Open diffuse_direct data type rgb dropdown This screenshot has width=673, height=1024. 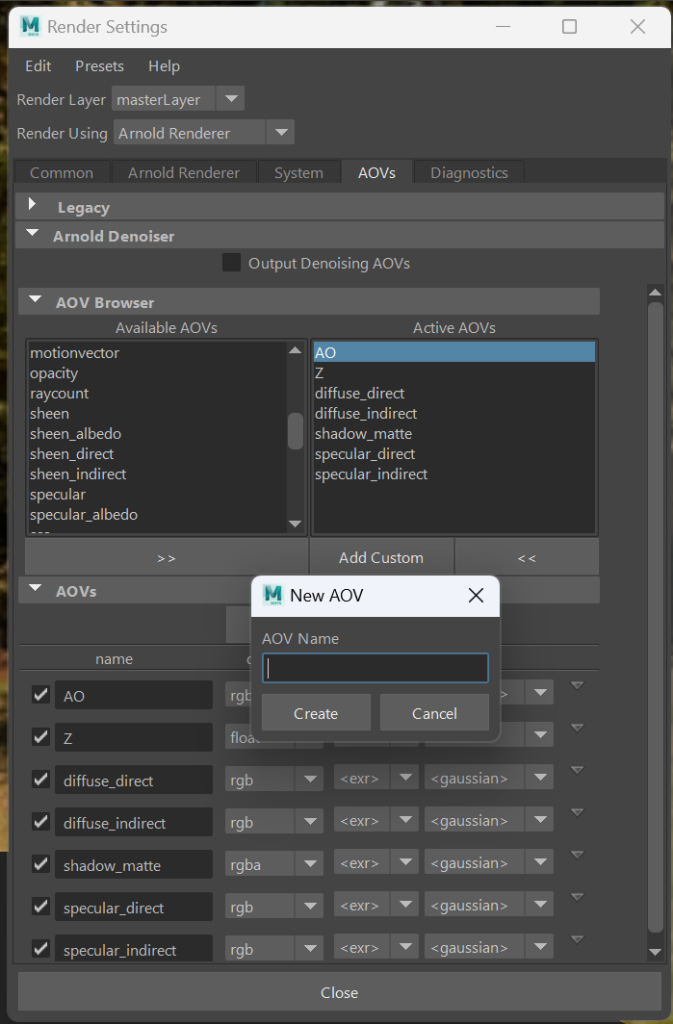(274, 779)
